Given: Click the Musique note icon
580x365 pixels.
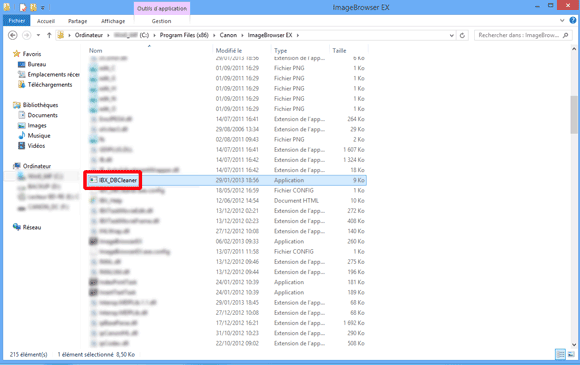Looking at the screenshot, I should [x=22, y=135].
